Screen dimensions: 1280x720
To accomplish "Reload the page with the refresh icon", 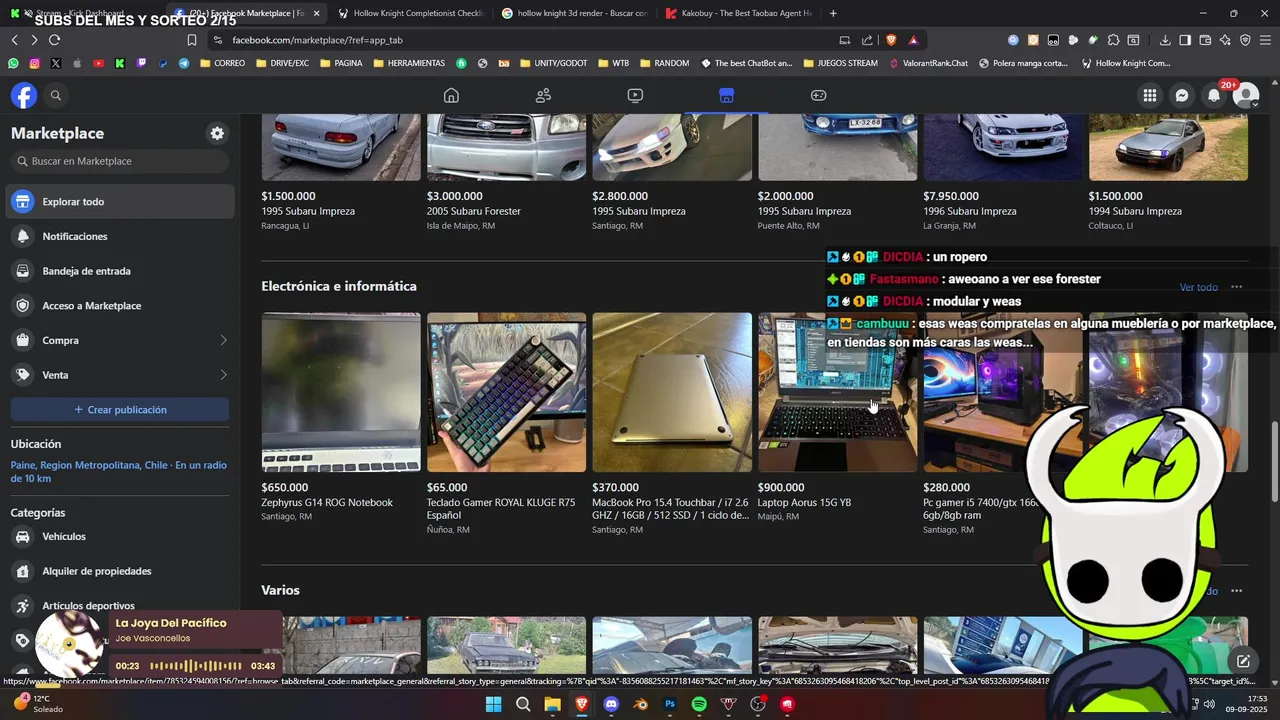I will (54, 40).
